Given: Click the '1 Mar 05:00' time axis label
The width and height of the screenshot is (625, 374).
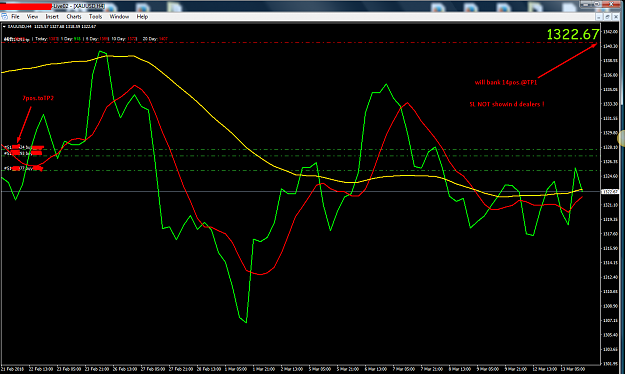Looking at the screenshot, I should tap(236, 369).
